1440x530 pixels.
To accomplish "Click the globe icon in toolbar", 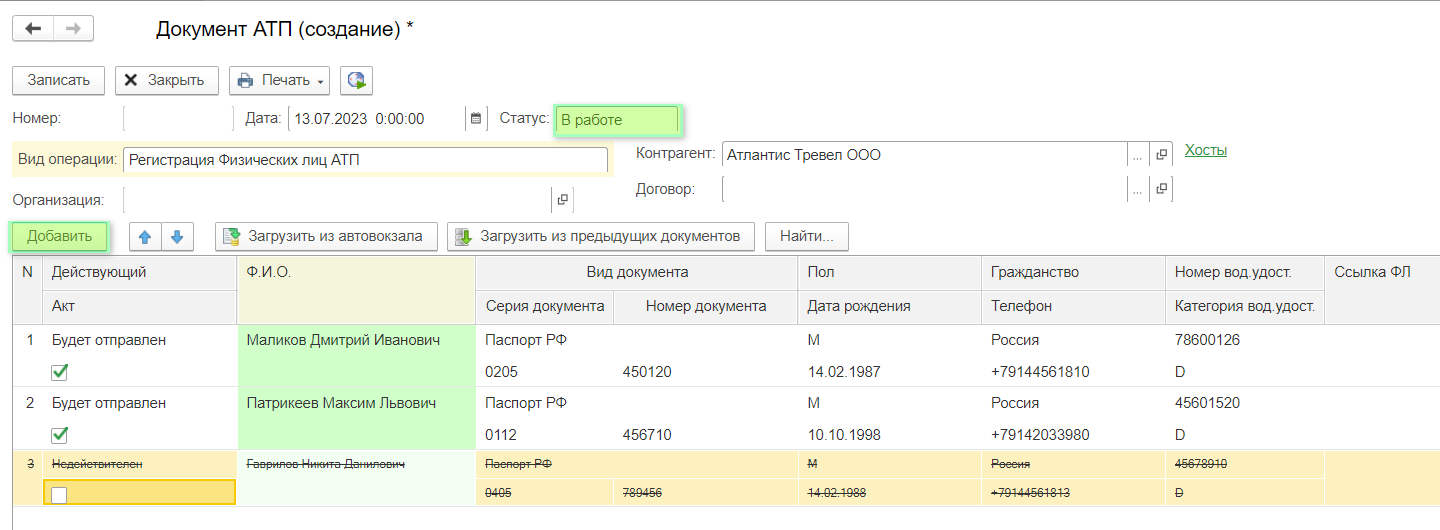I will 356,81.
